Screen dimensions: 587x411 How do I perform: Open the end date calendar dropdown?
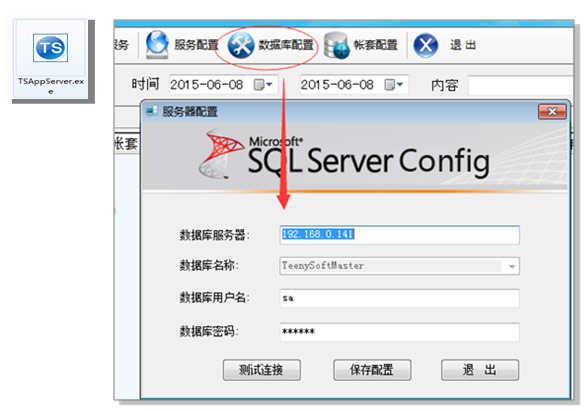click(394, 85)
